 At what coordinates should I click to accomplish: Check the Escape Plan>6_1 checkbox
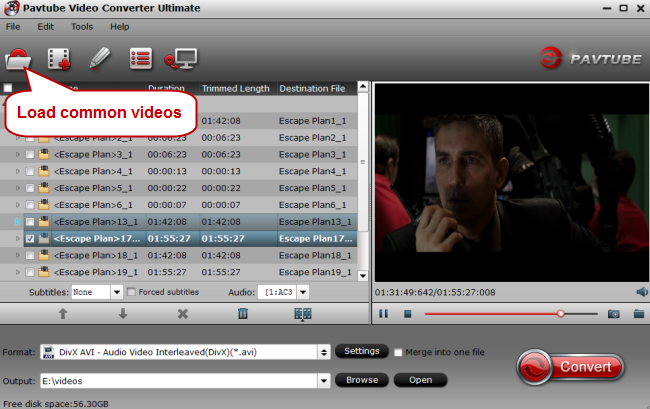tap(30, 205)
